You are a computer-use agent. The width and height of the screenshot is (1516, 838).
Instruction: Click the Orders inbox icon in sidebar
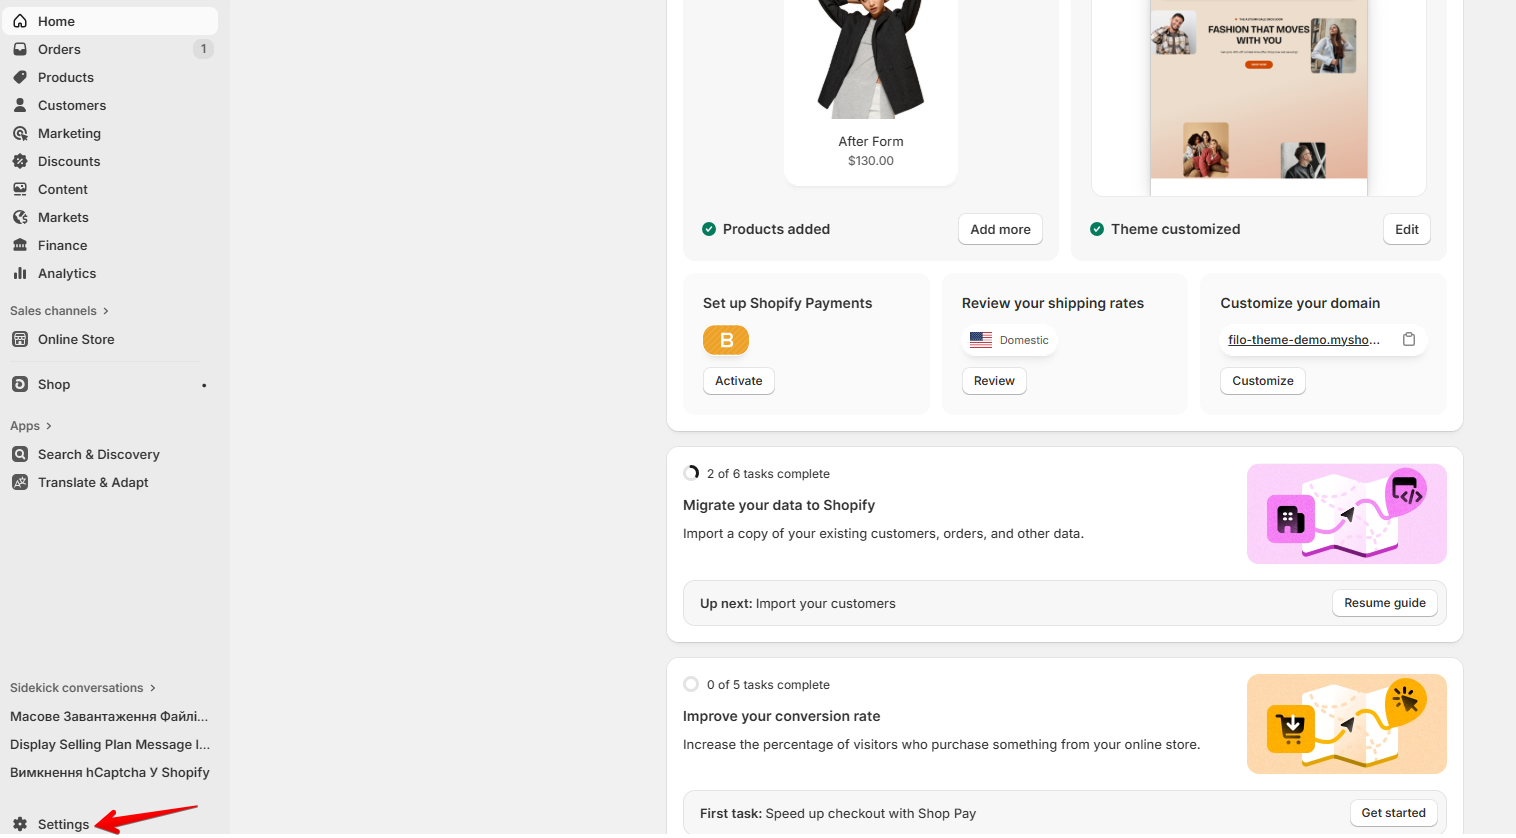pos(20,49)
